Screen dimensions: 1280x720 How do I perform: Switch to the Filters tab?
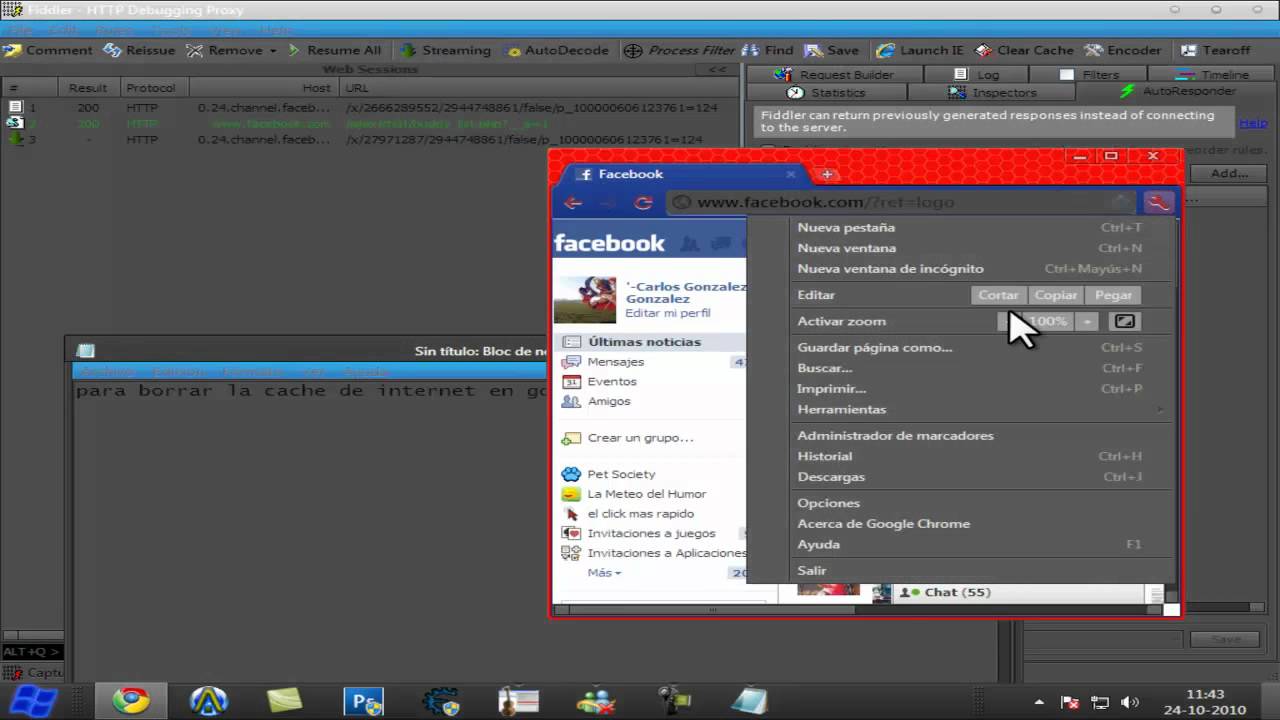[1089, 75]
